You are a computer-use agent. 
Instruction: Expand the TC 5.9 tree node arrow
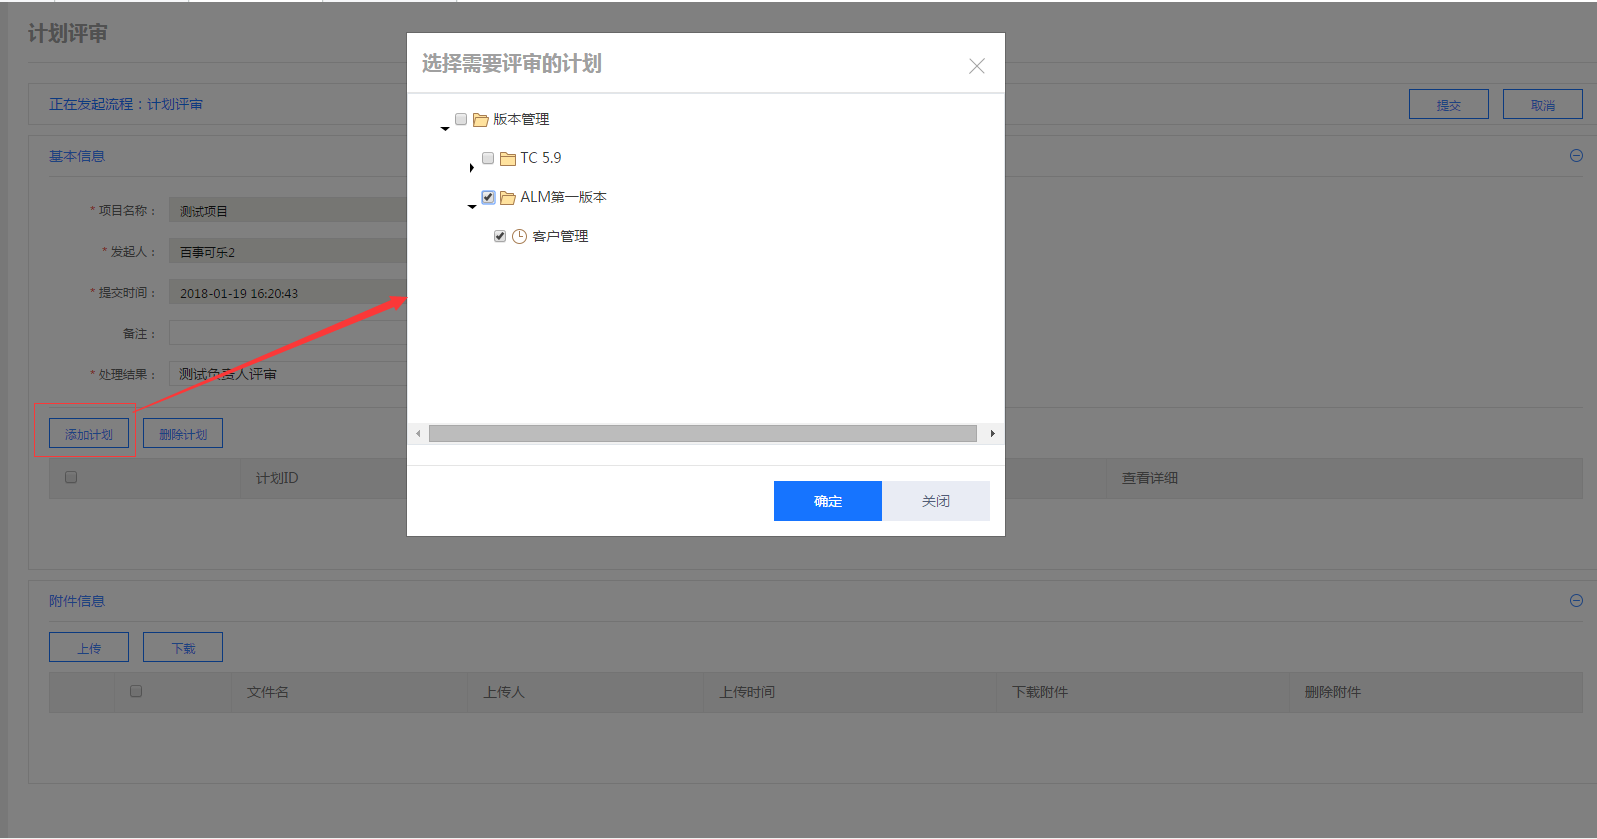471,167
